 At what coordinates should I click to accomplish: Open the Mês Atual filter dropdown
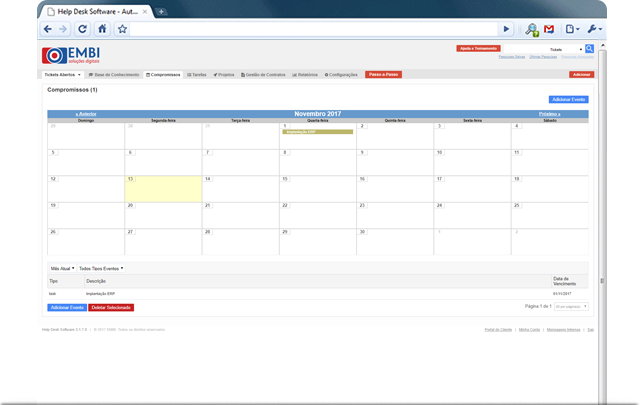[62, 268]
